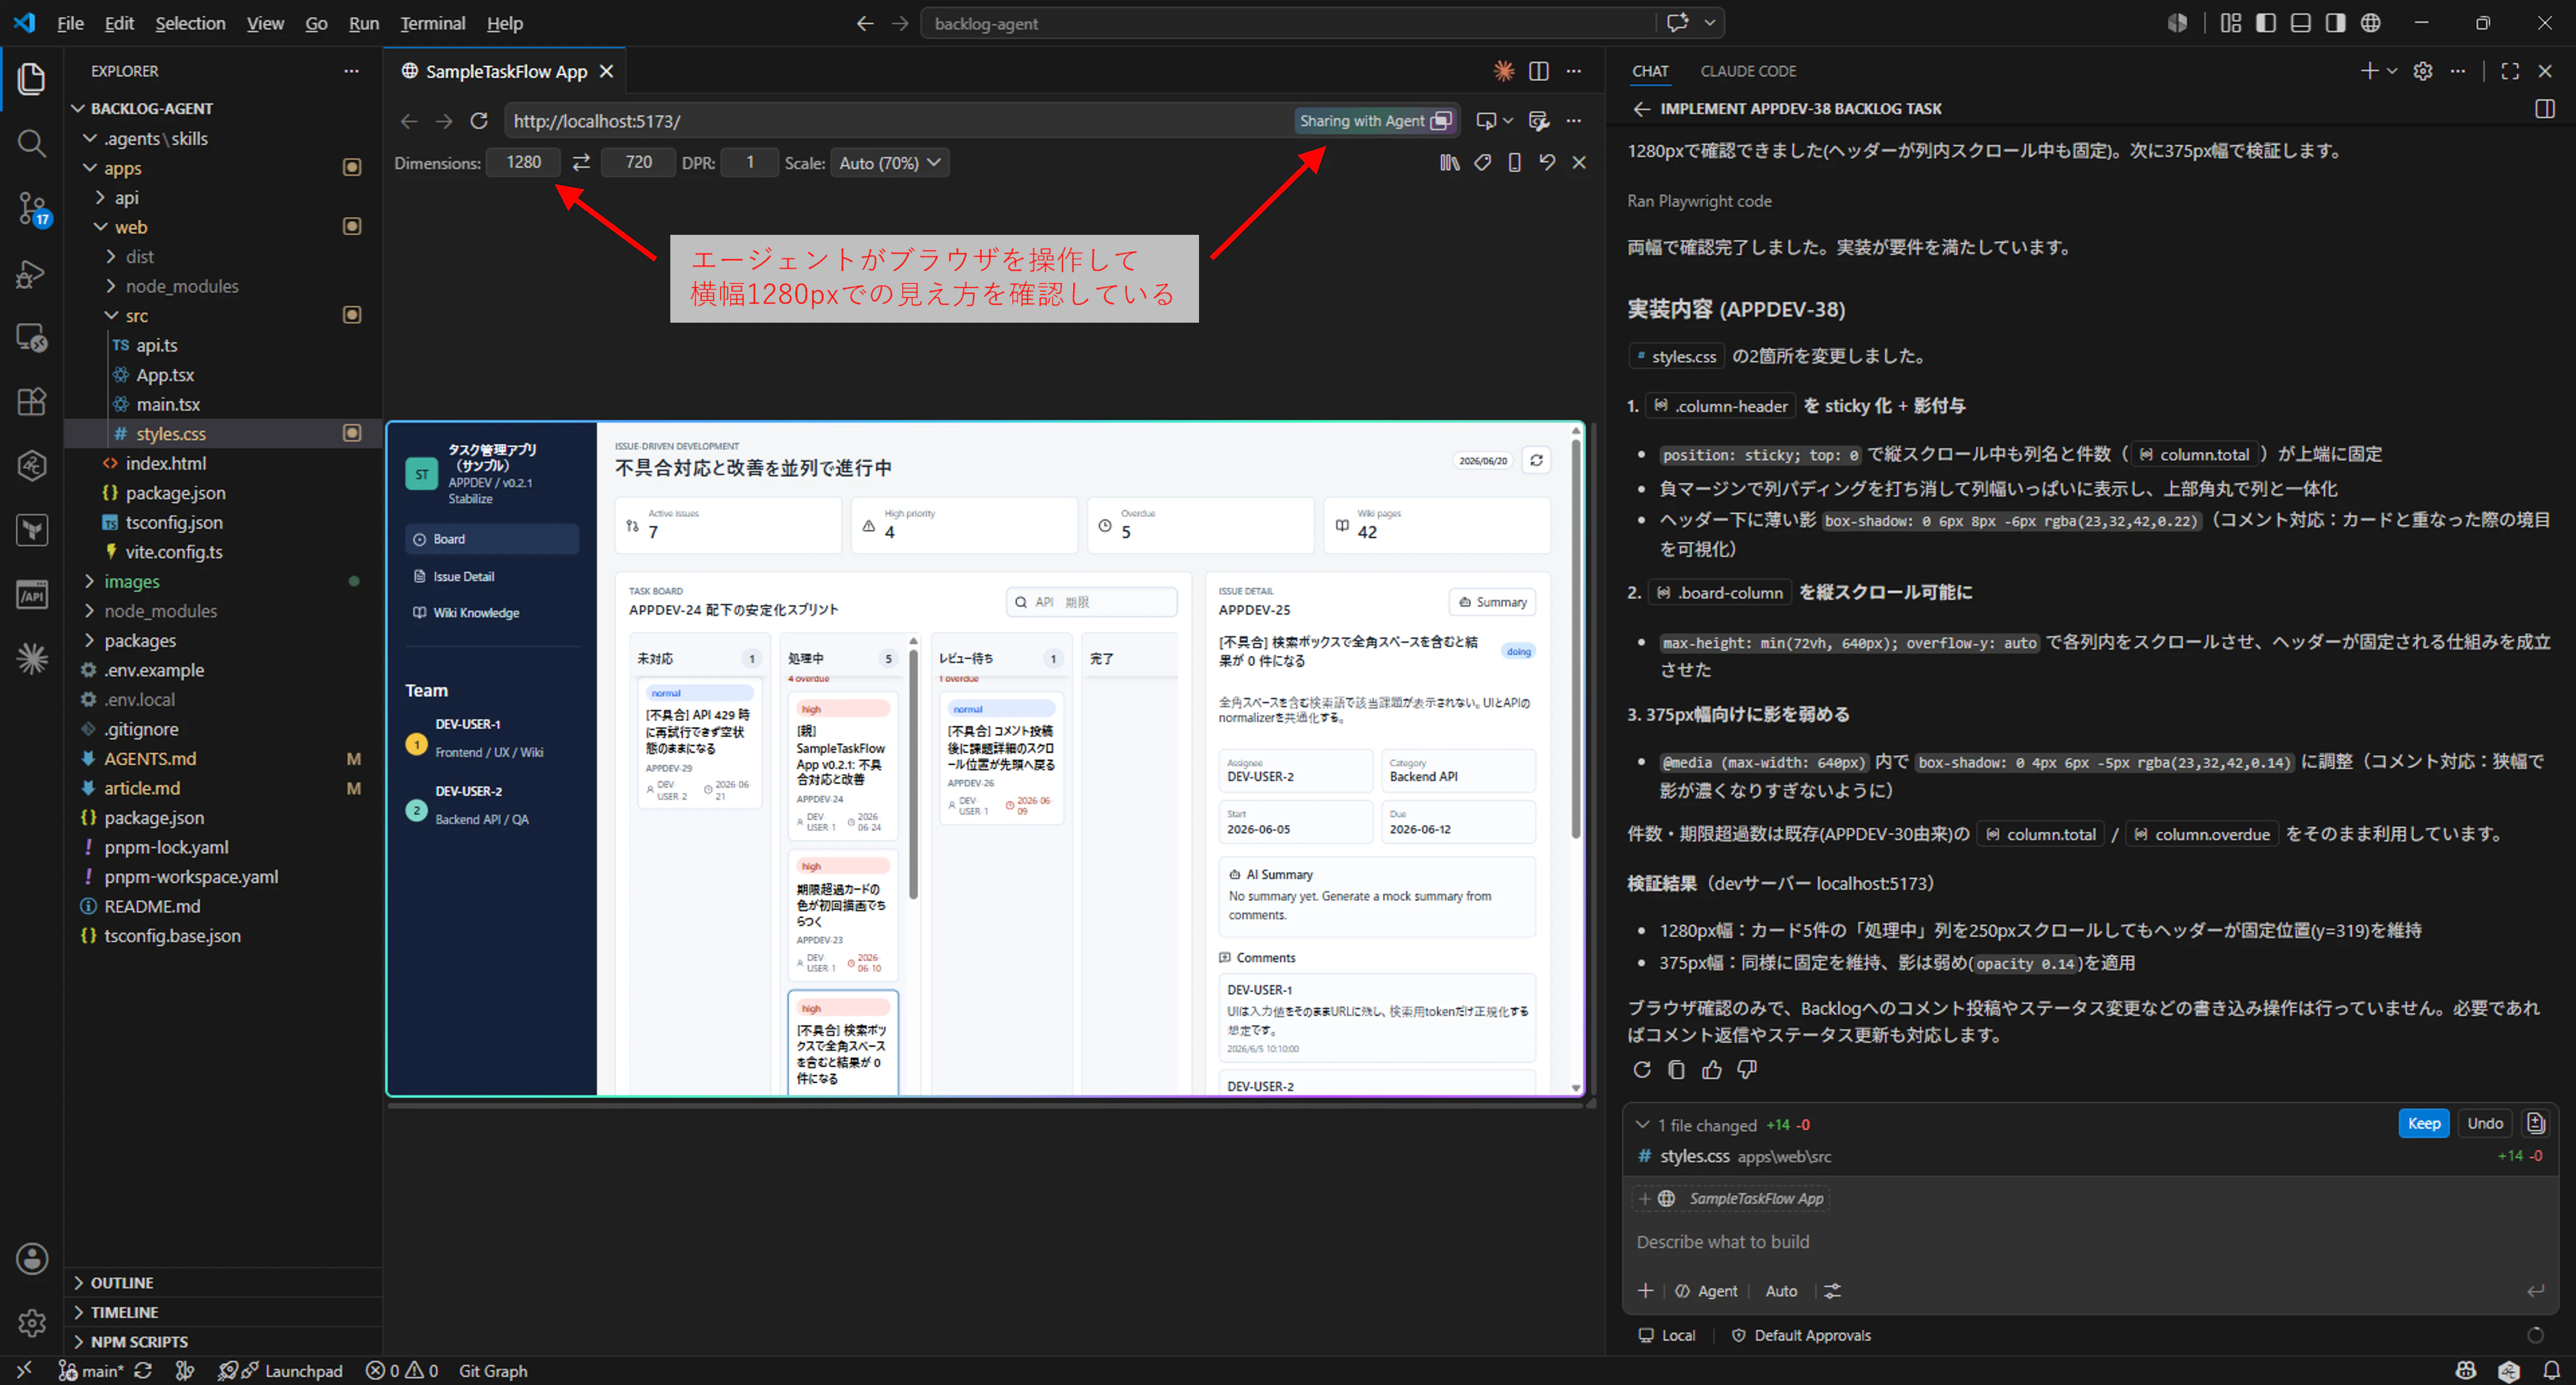Viewport: 2576px width, 1385px height.
Task: Click the Undo button
Action: tap(2485, 1123)
